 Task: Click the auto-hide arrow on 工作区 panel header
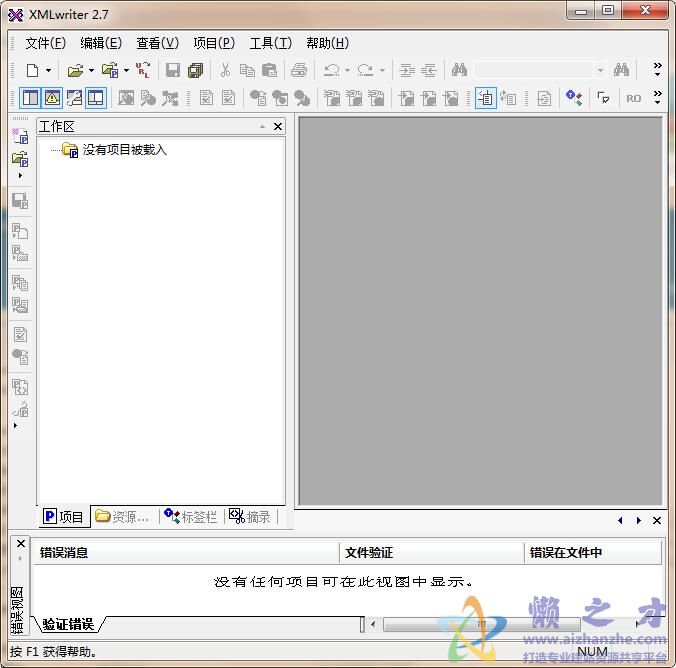[x=263, y=126]
